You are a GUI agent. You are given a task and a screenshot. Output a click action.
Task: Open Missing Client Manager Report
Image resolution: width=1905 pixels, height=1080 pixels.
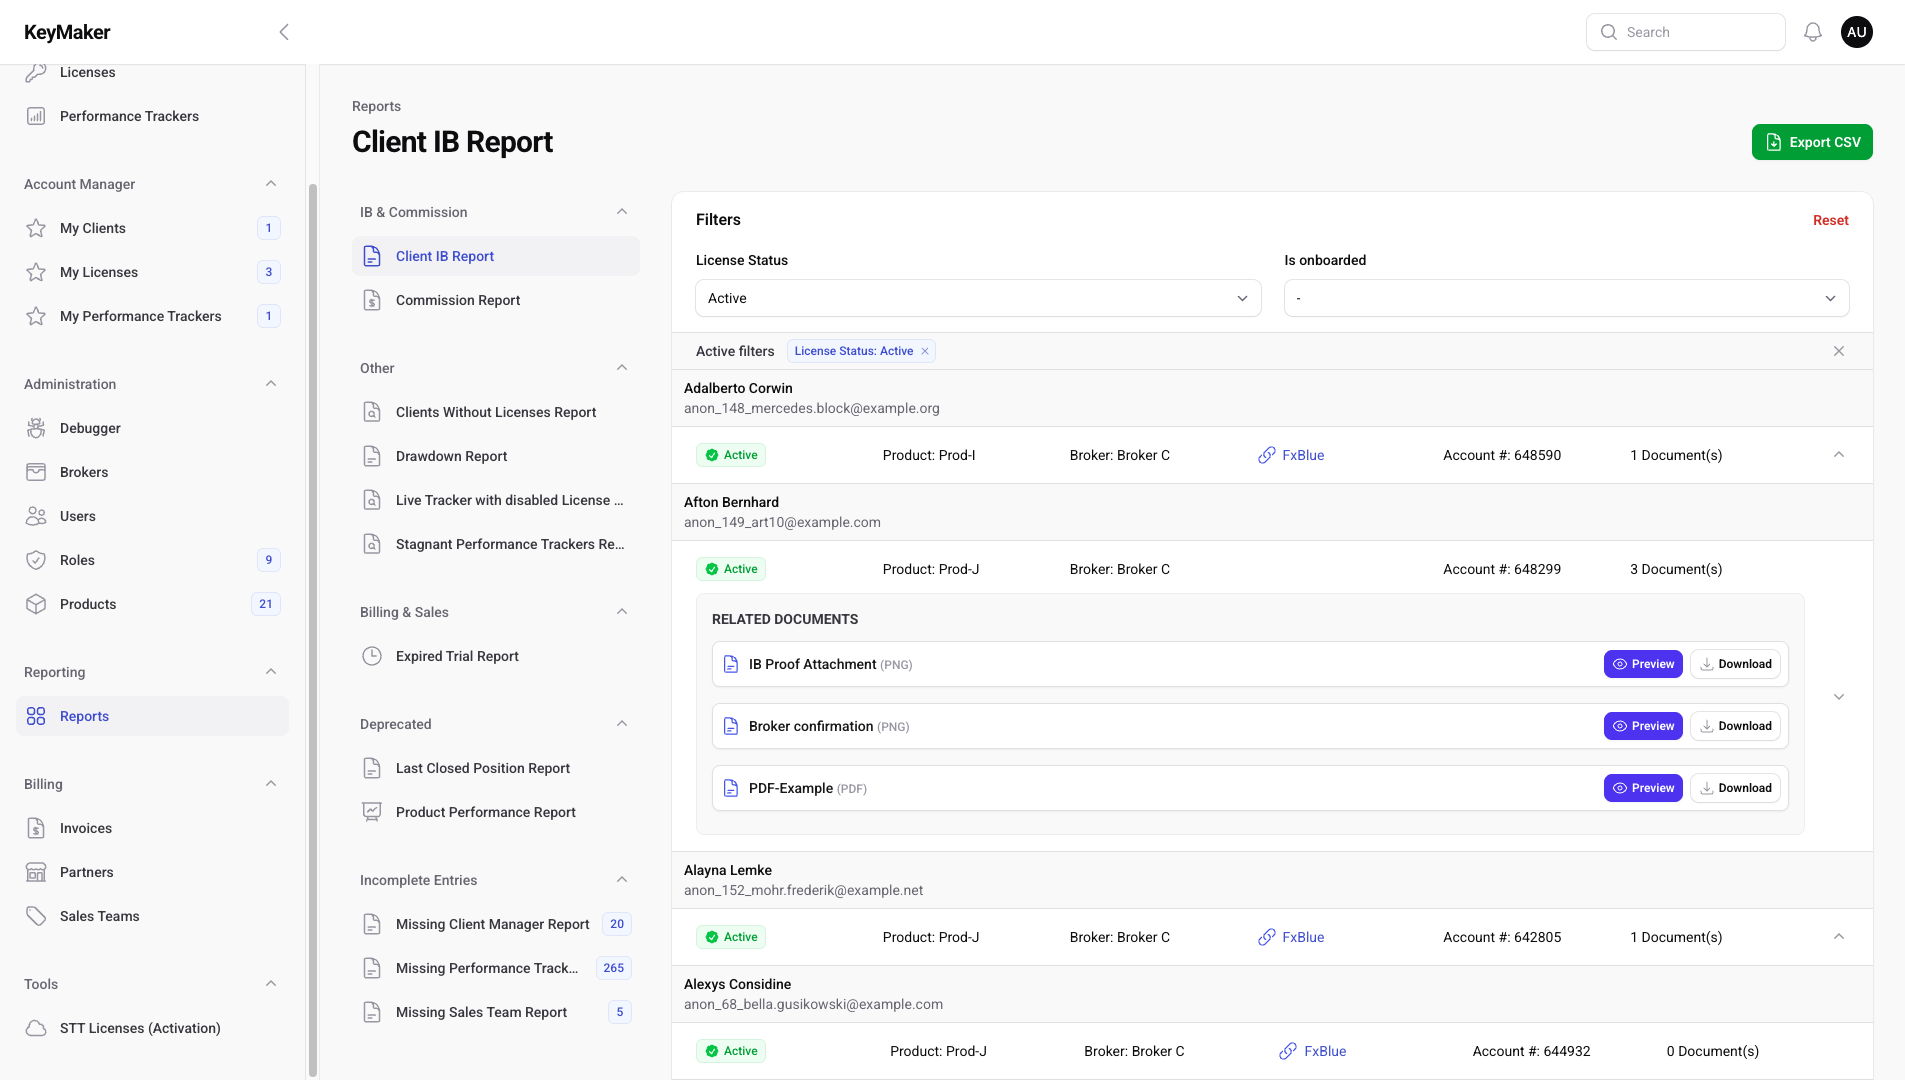click(x=496, y=924)
